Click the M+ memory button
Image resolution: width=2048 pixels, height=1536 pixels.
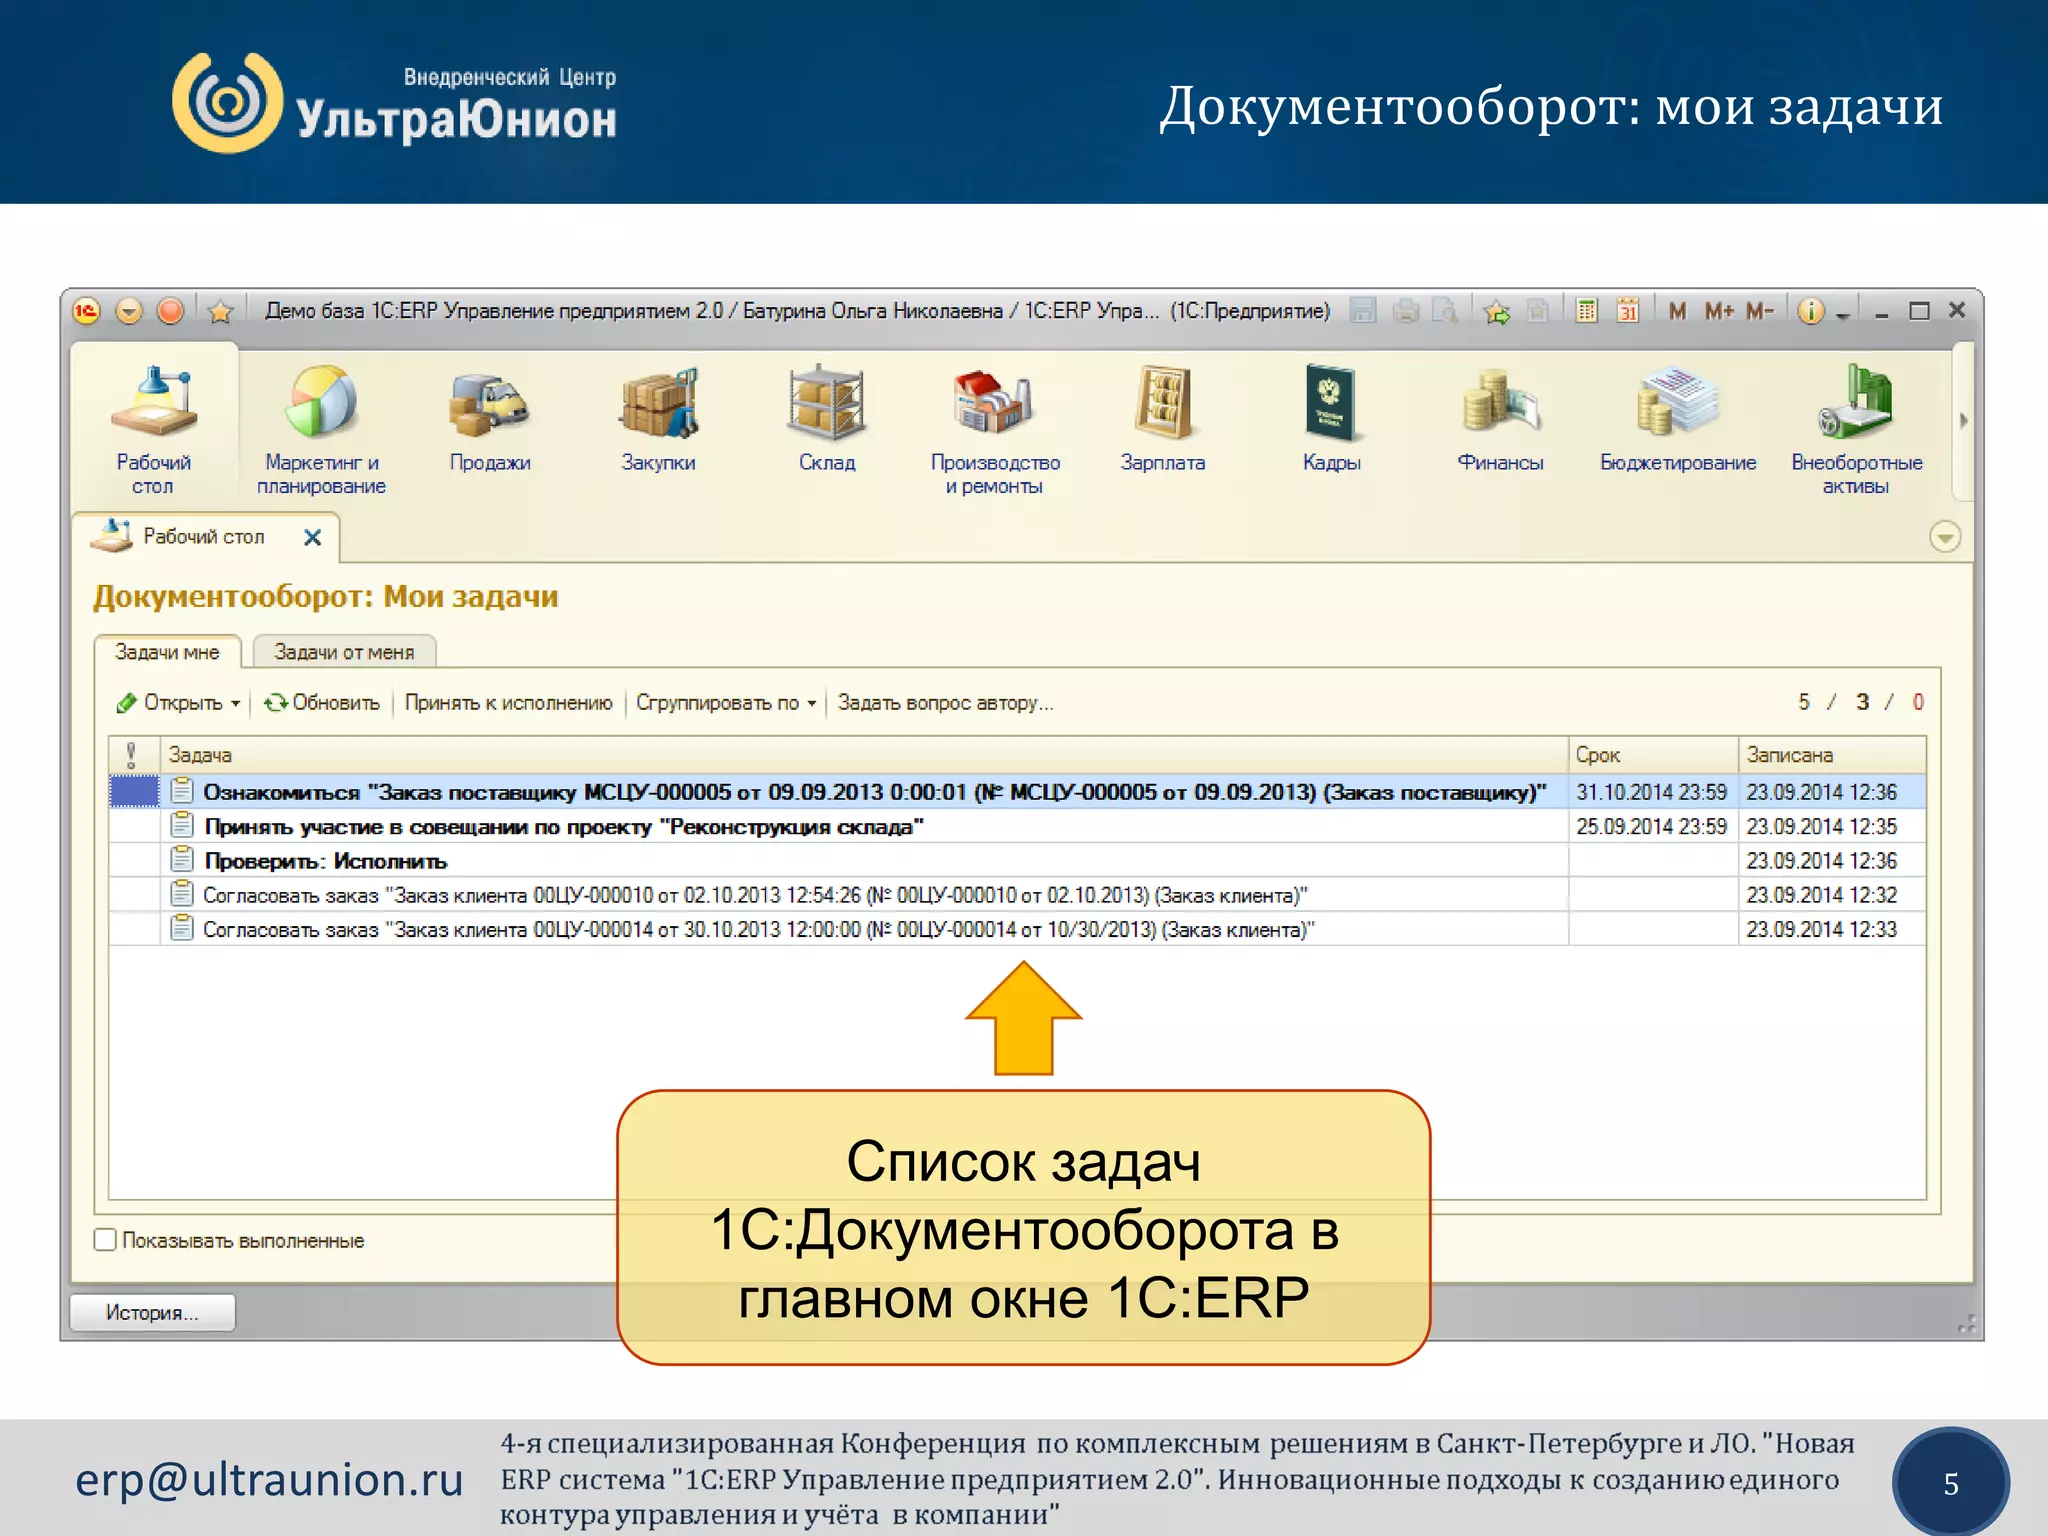pos(1719,311)
